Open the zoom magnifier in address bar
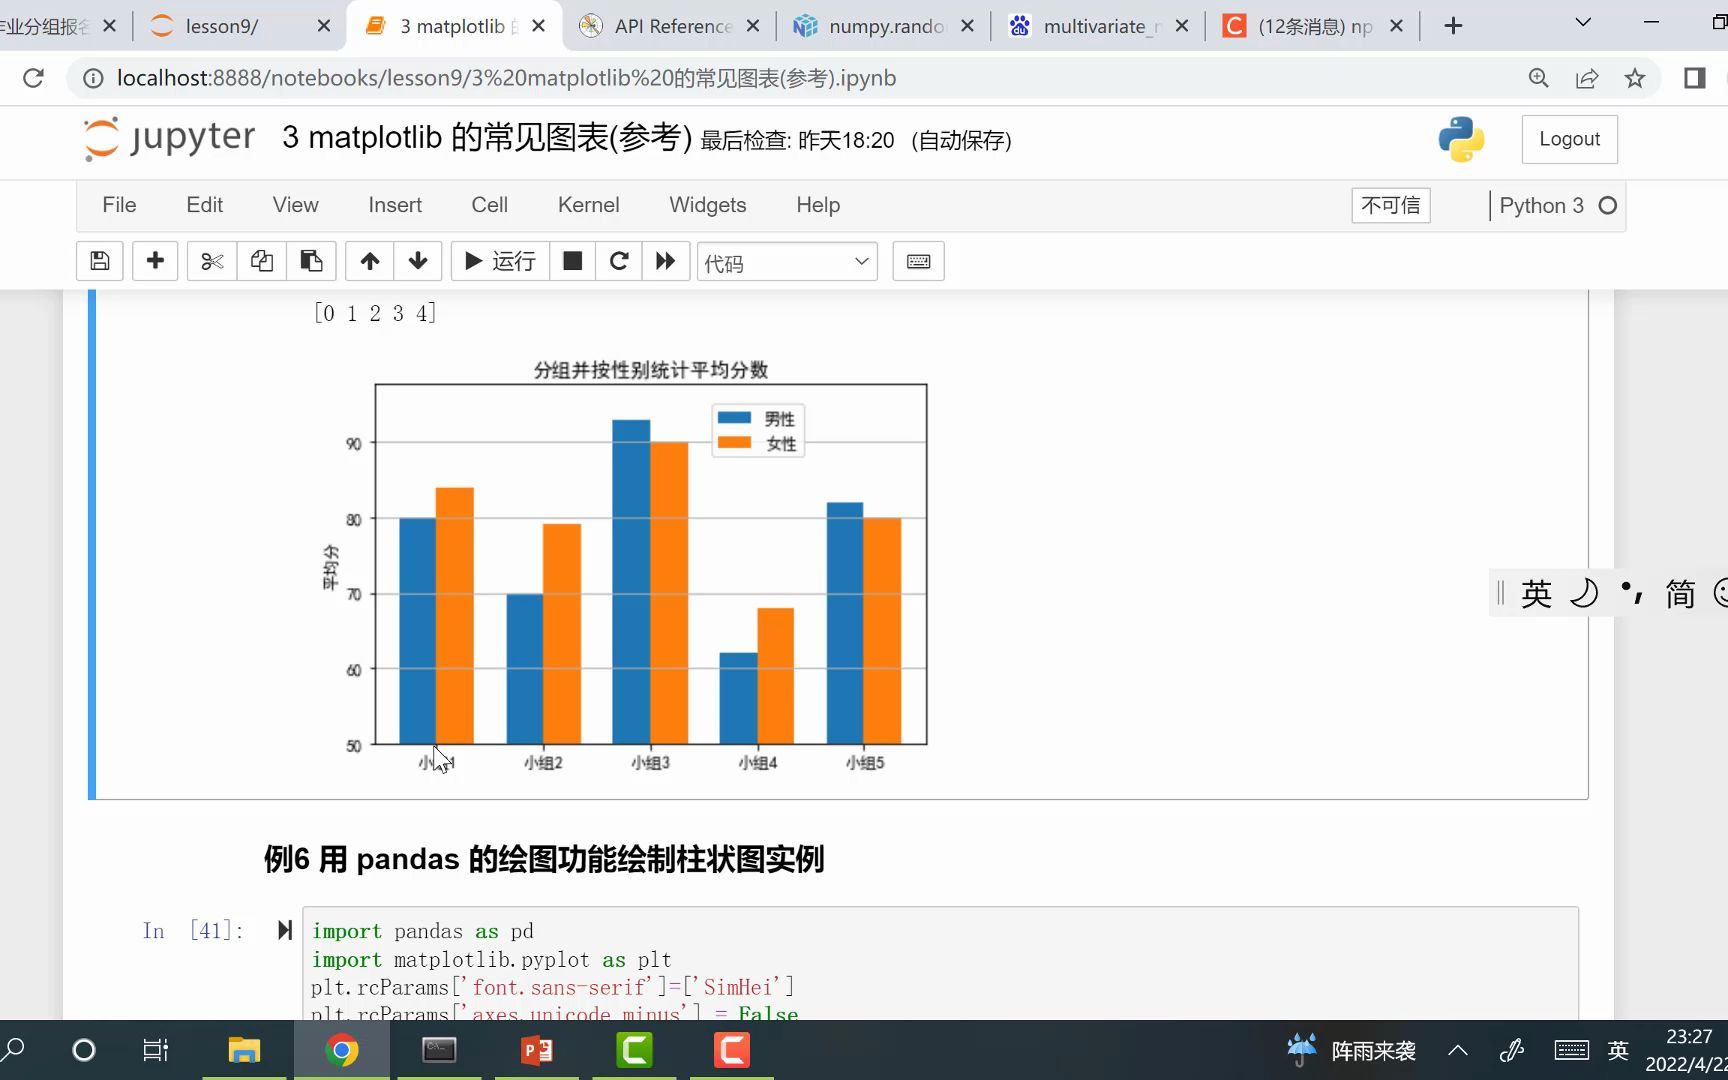1728x1080 pixels. 1539,78
